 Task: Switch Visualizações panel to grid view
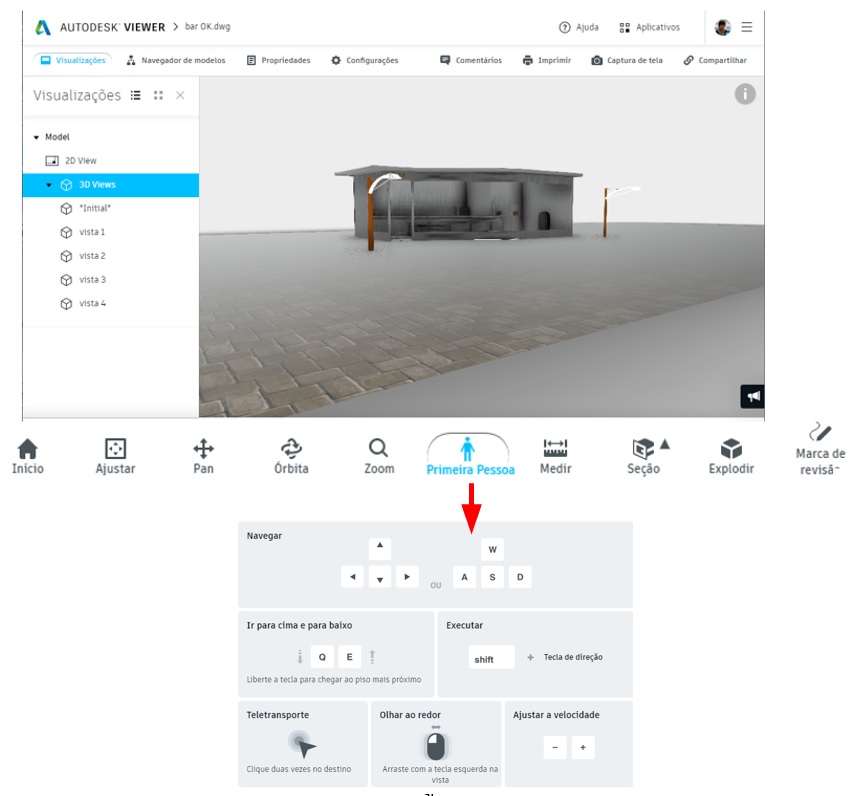click(158, 96)
